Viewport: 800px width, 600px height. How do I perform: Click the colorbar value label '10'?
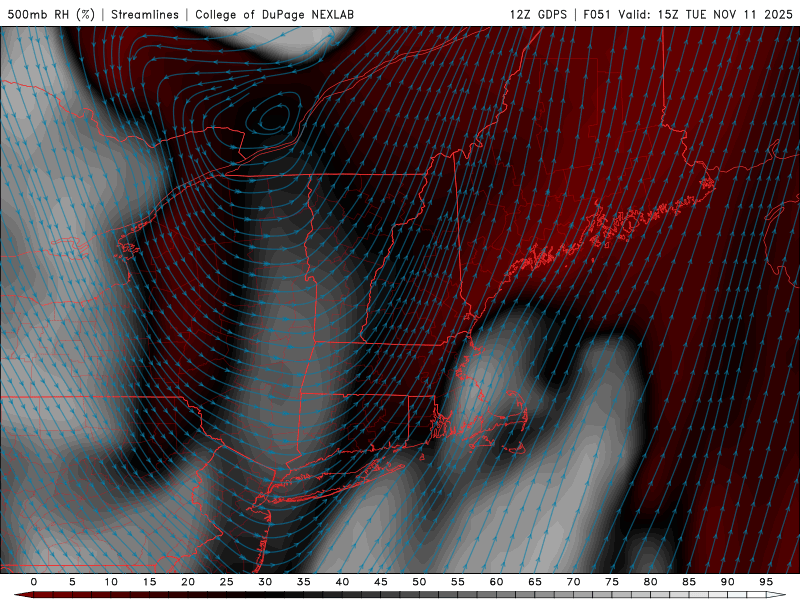[x=111, y=582]
